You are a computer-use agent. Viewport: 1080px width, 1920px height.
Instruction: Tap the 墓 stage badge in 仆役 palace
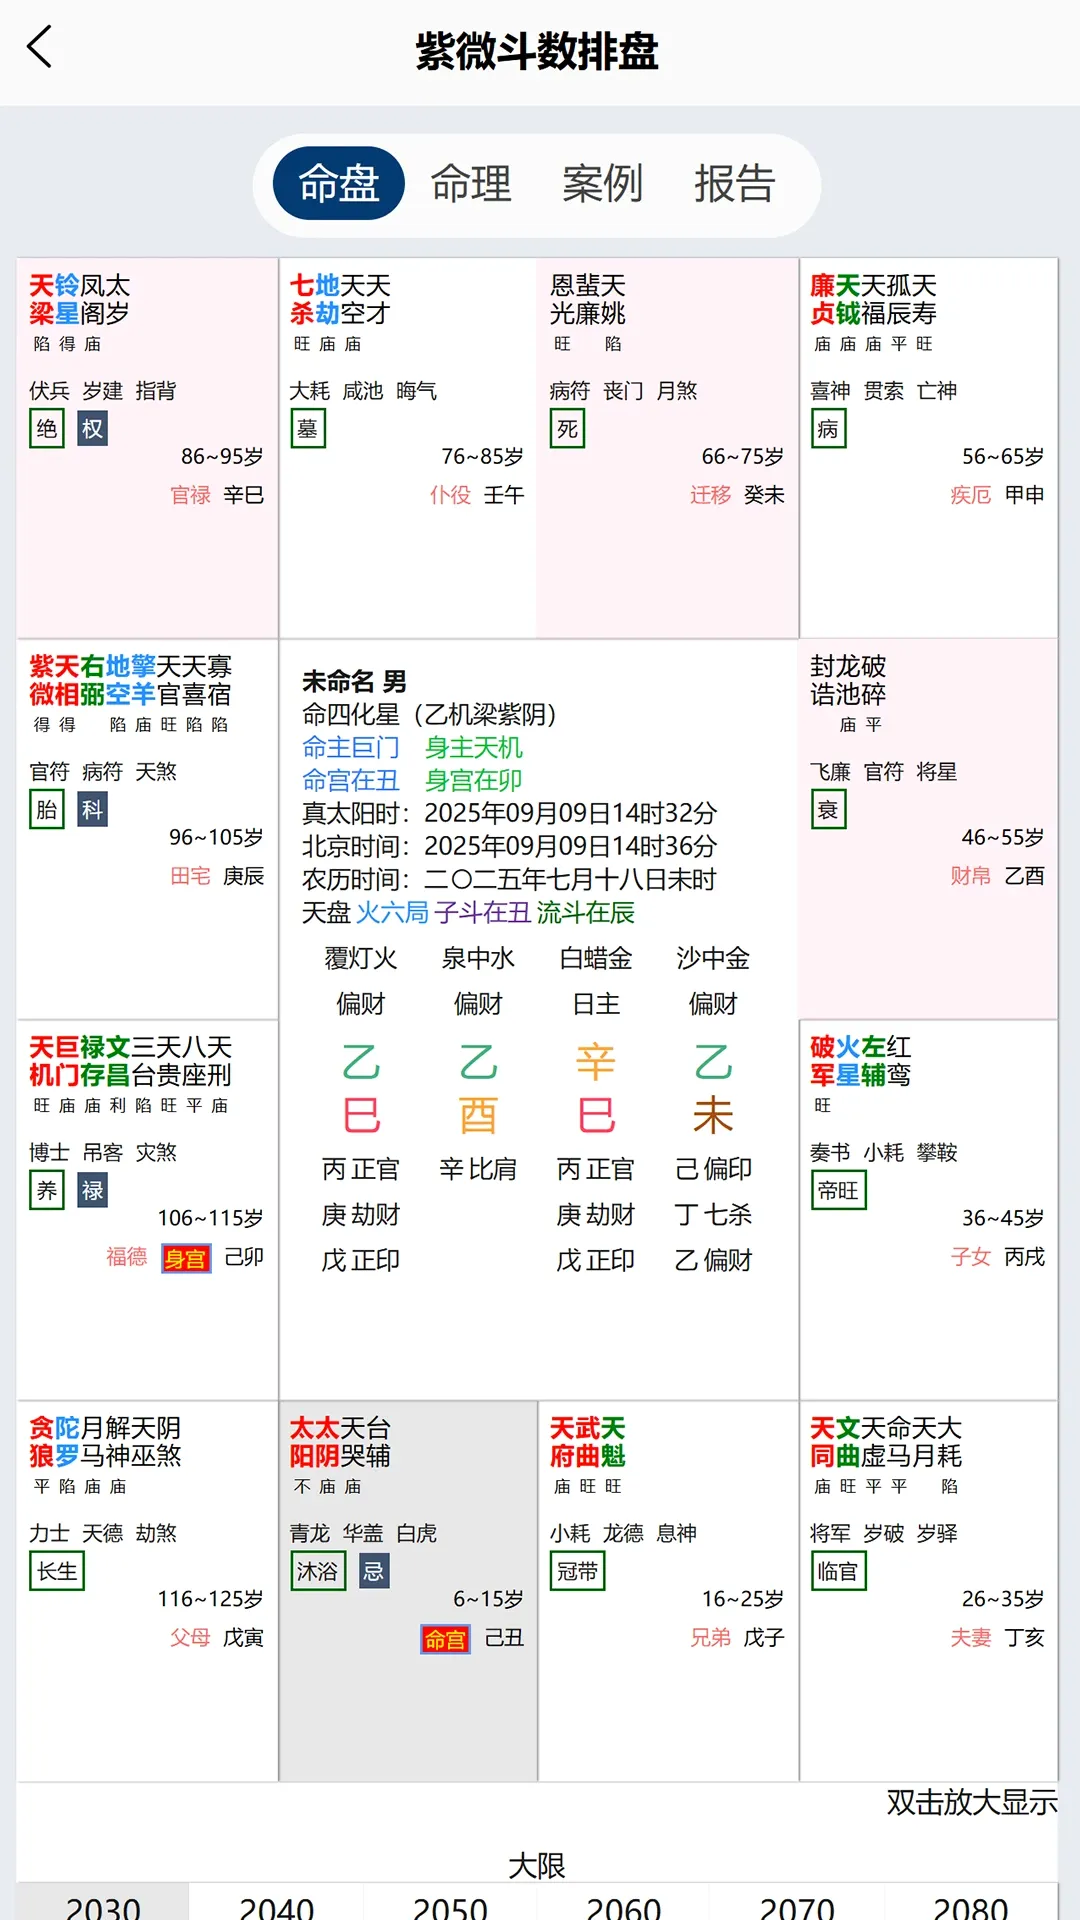tap(308, 429)
